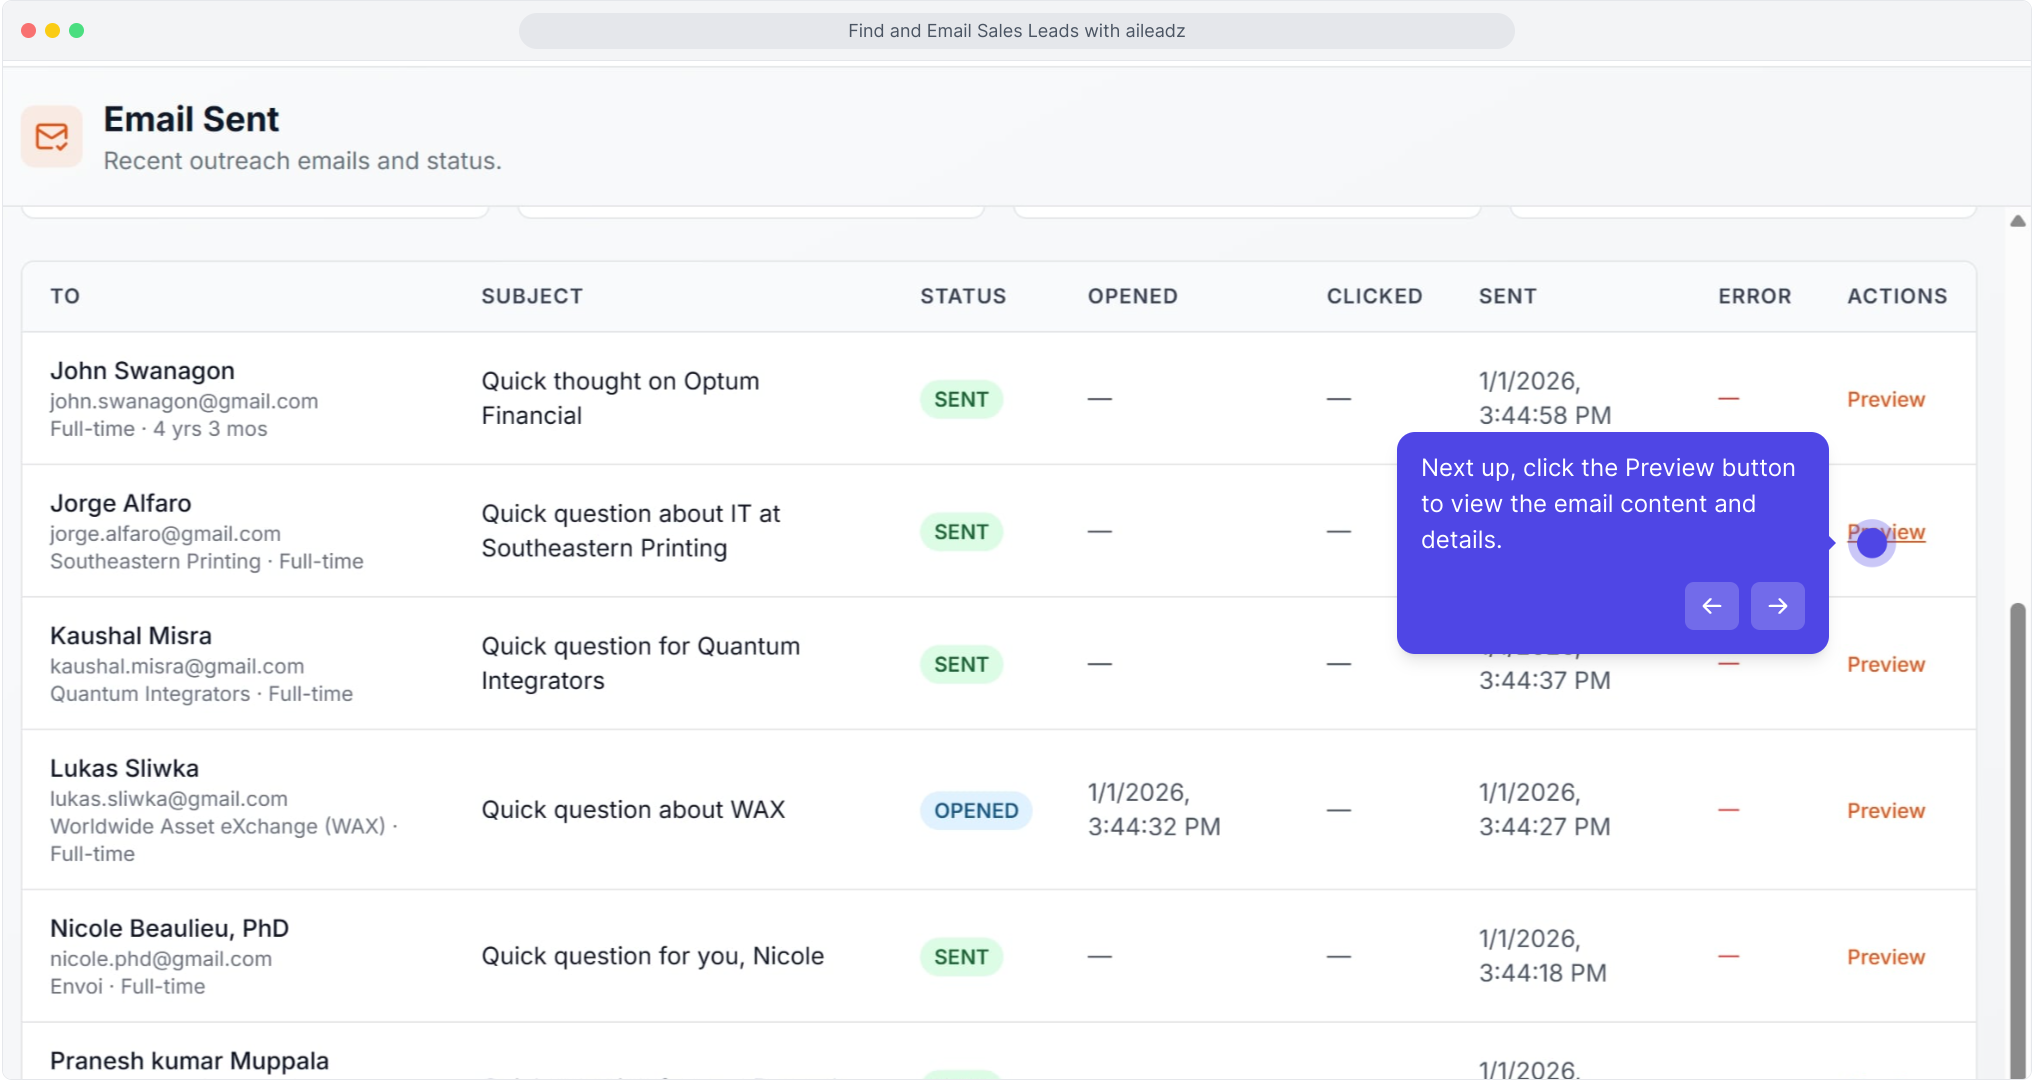Click the scroll up arrow

tap(2017, 221)
